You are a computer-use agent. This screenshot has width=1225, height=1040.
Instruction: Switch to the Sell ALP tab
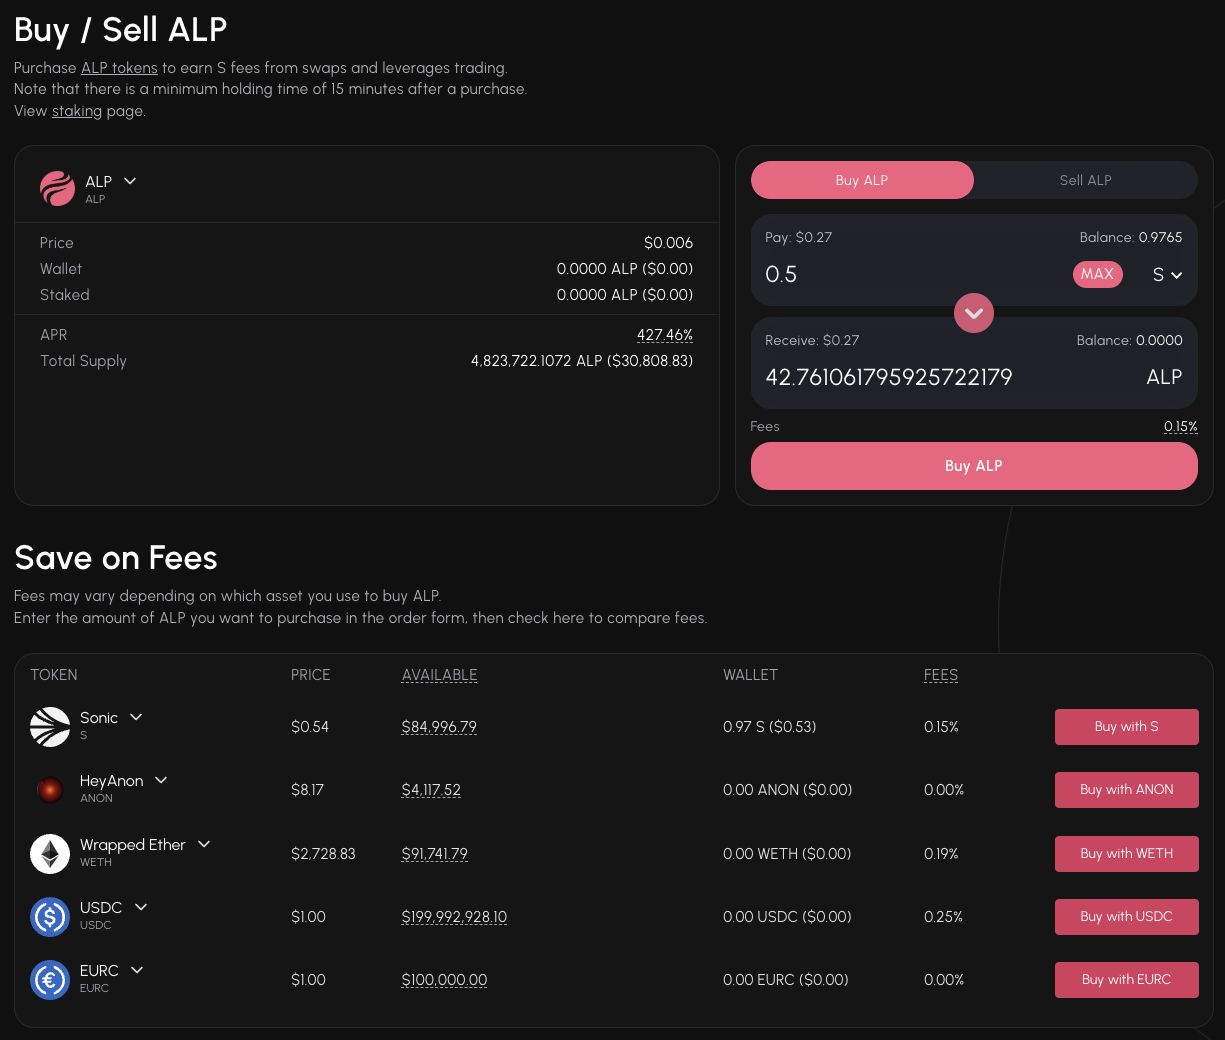coord(1085,180)
